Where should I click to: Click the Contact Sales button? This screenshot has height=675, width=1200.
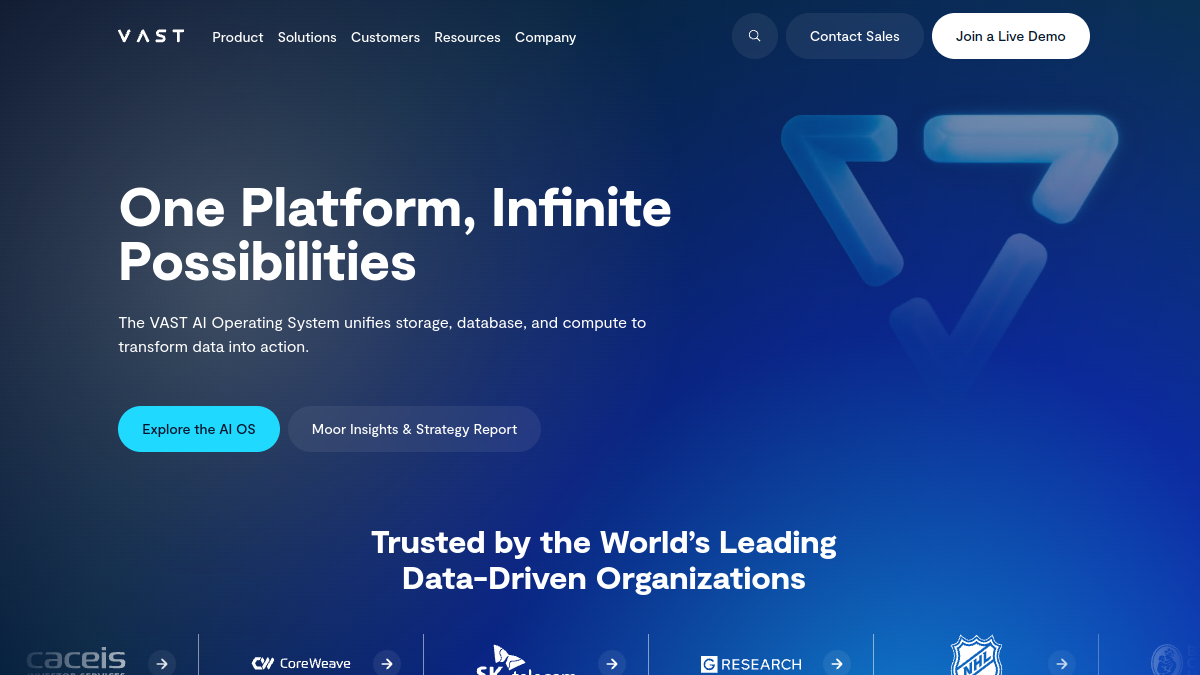pos(855,36)
